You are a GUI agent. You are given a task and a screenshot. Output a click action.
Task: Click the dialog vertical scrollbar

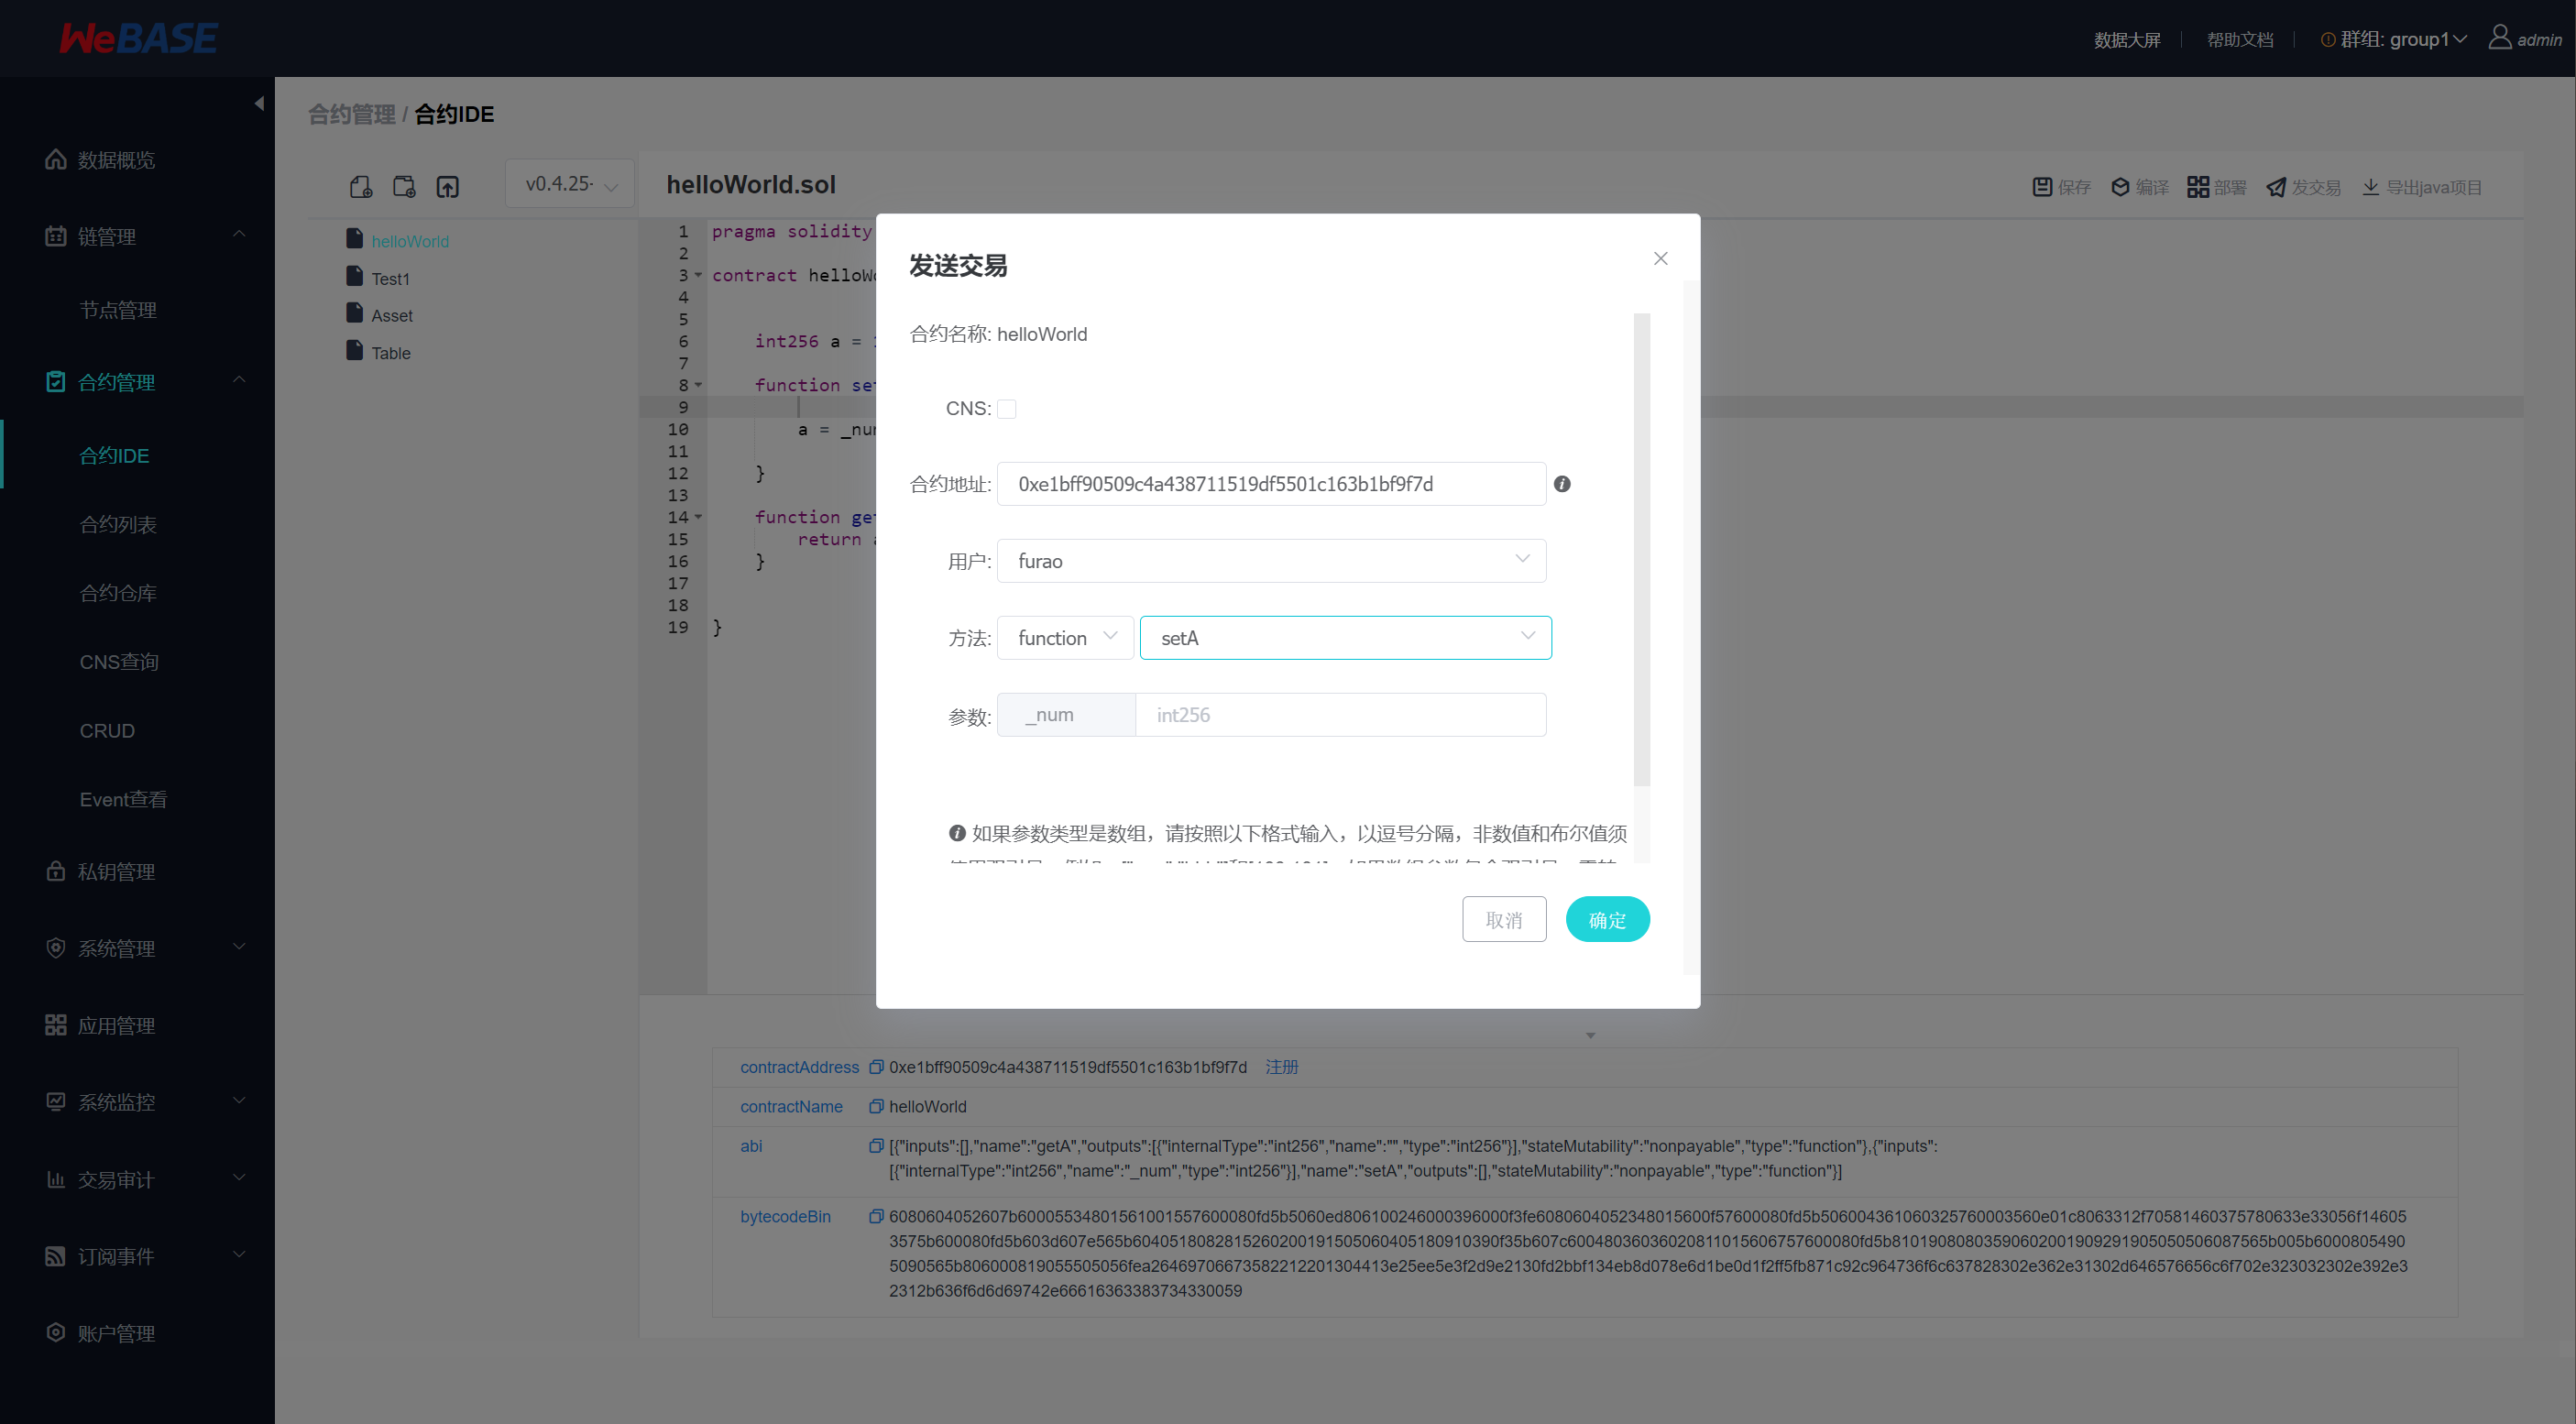1641,550
